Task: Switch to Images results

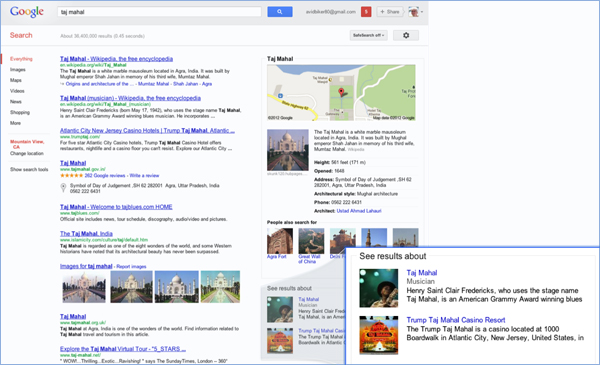Action: [18, 70]
